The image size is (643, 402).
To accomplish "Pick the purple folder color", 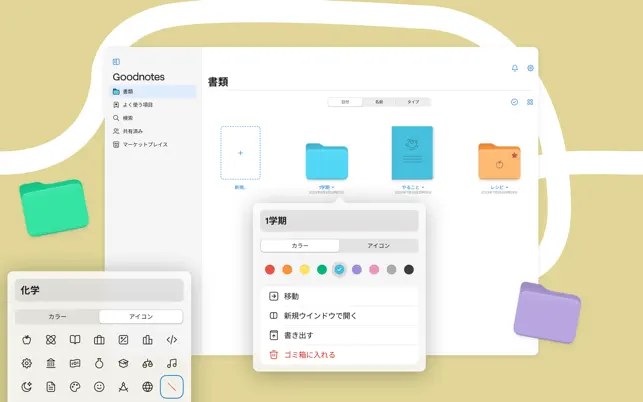I will click(x=357, y=270).
